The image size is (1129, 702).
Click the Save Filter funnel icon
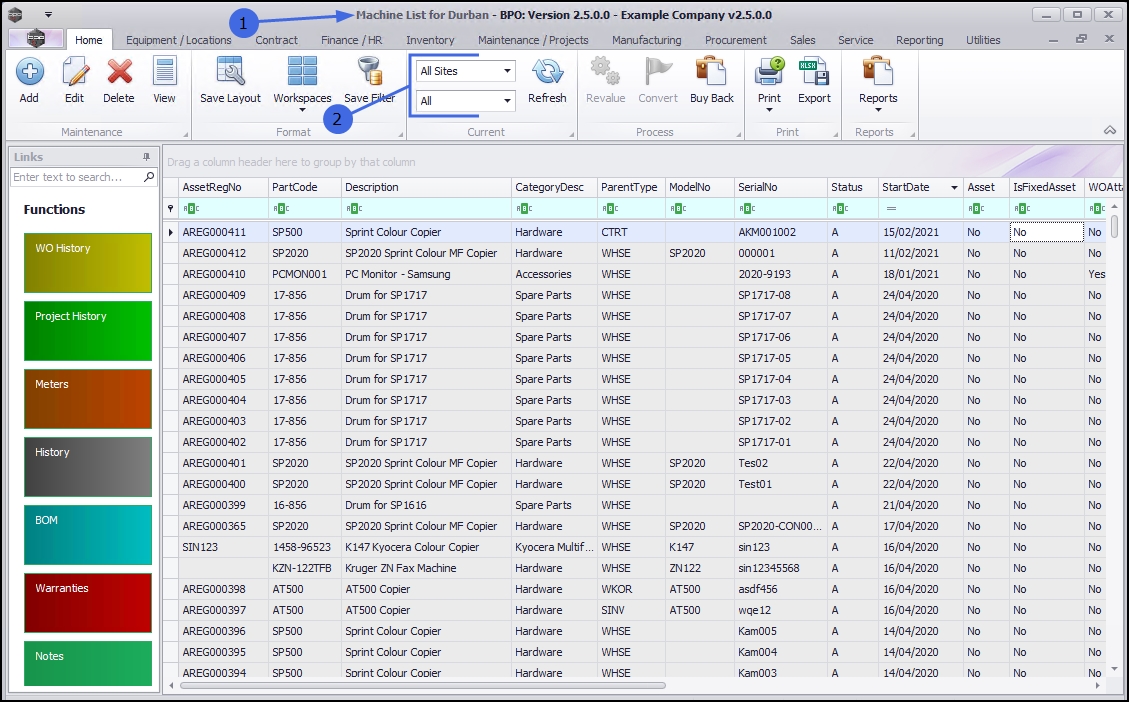coord(369,73)
